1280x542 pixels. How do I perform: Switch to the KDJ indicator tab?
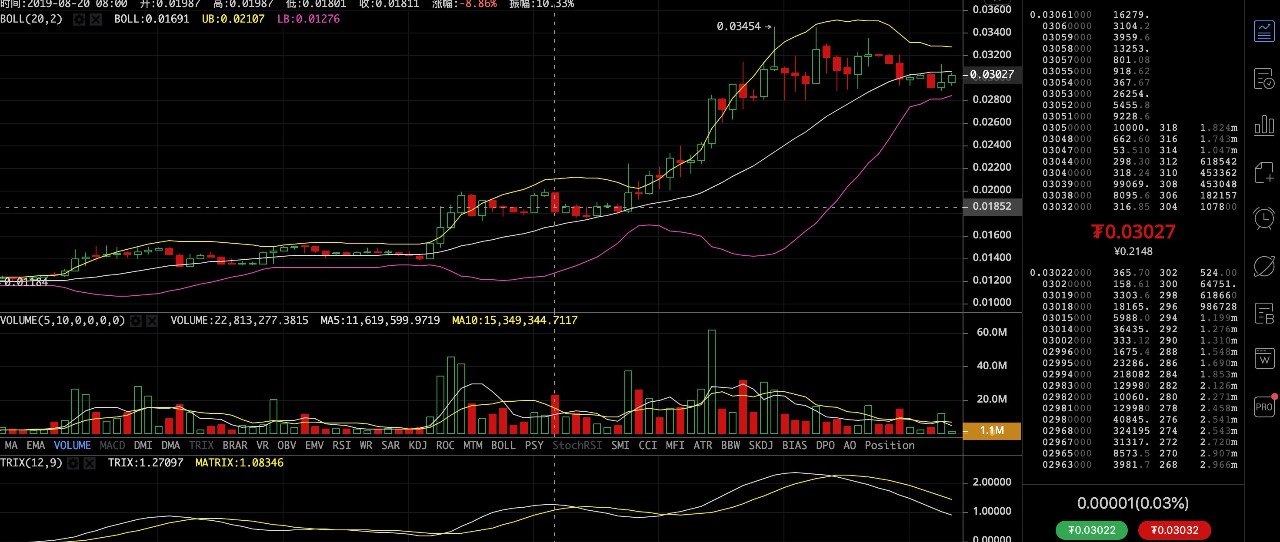tap(418, 445)
